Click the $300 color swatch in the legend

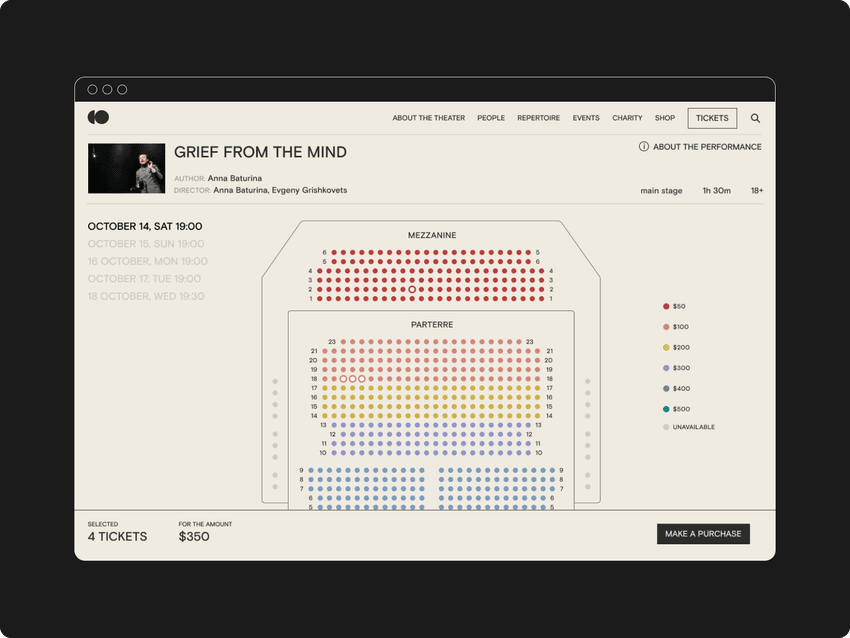pos(665,368)
